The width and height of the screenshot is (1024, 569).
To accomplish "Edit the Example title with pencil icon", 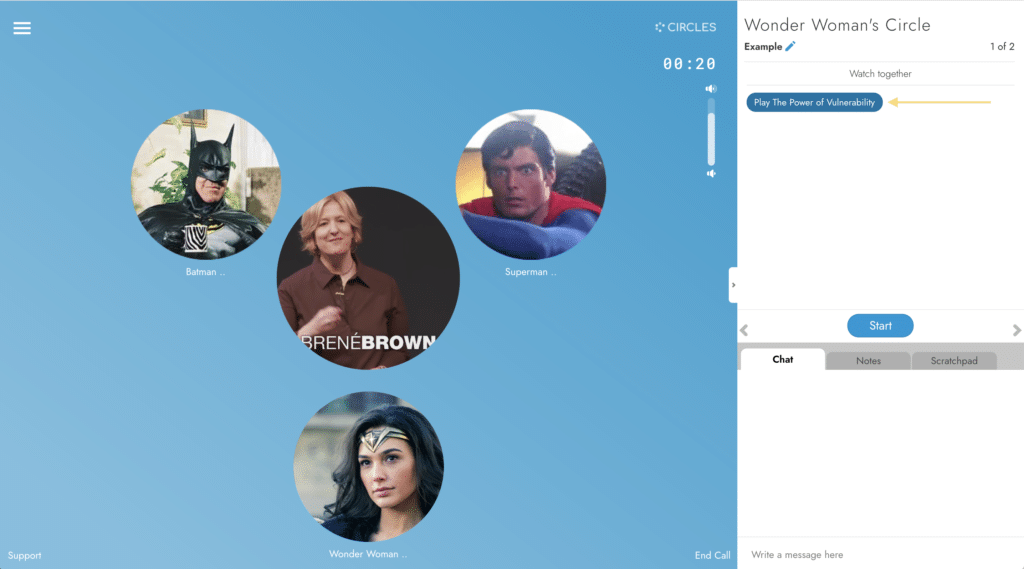I will coord(790,46).
